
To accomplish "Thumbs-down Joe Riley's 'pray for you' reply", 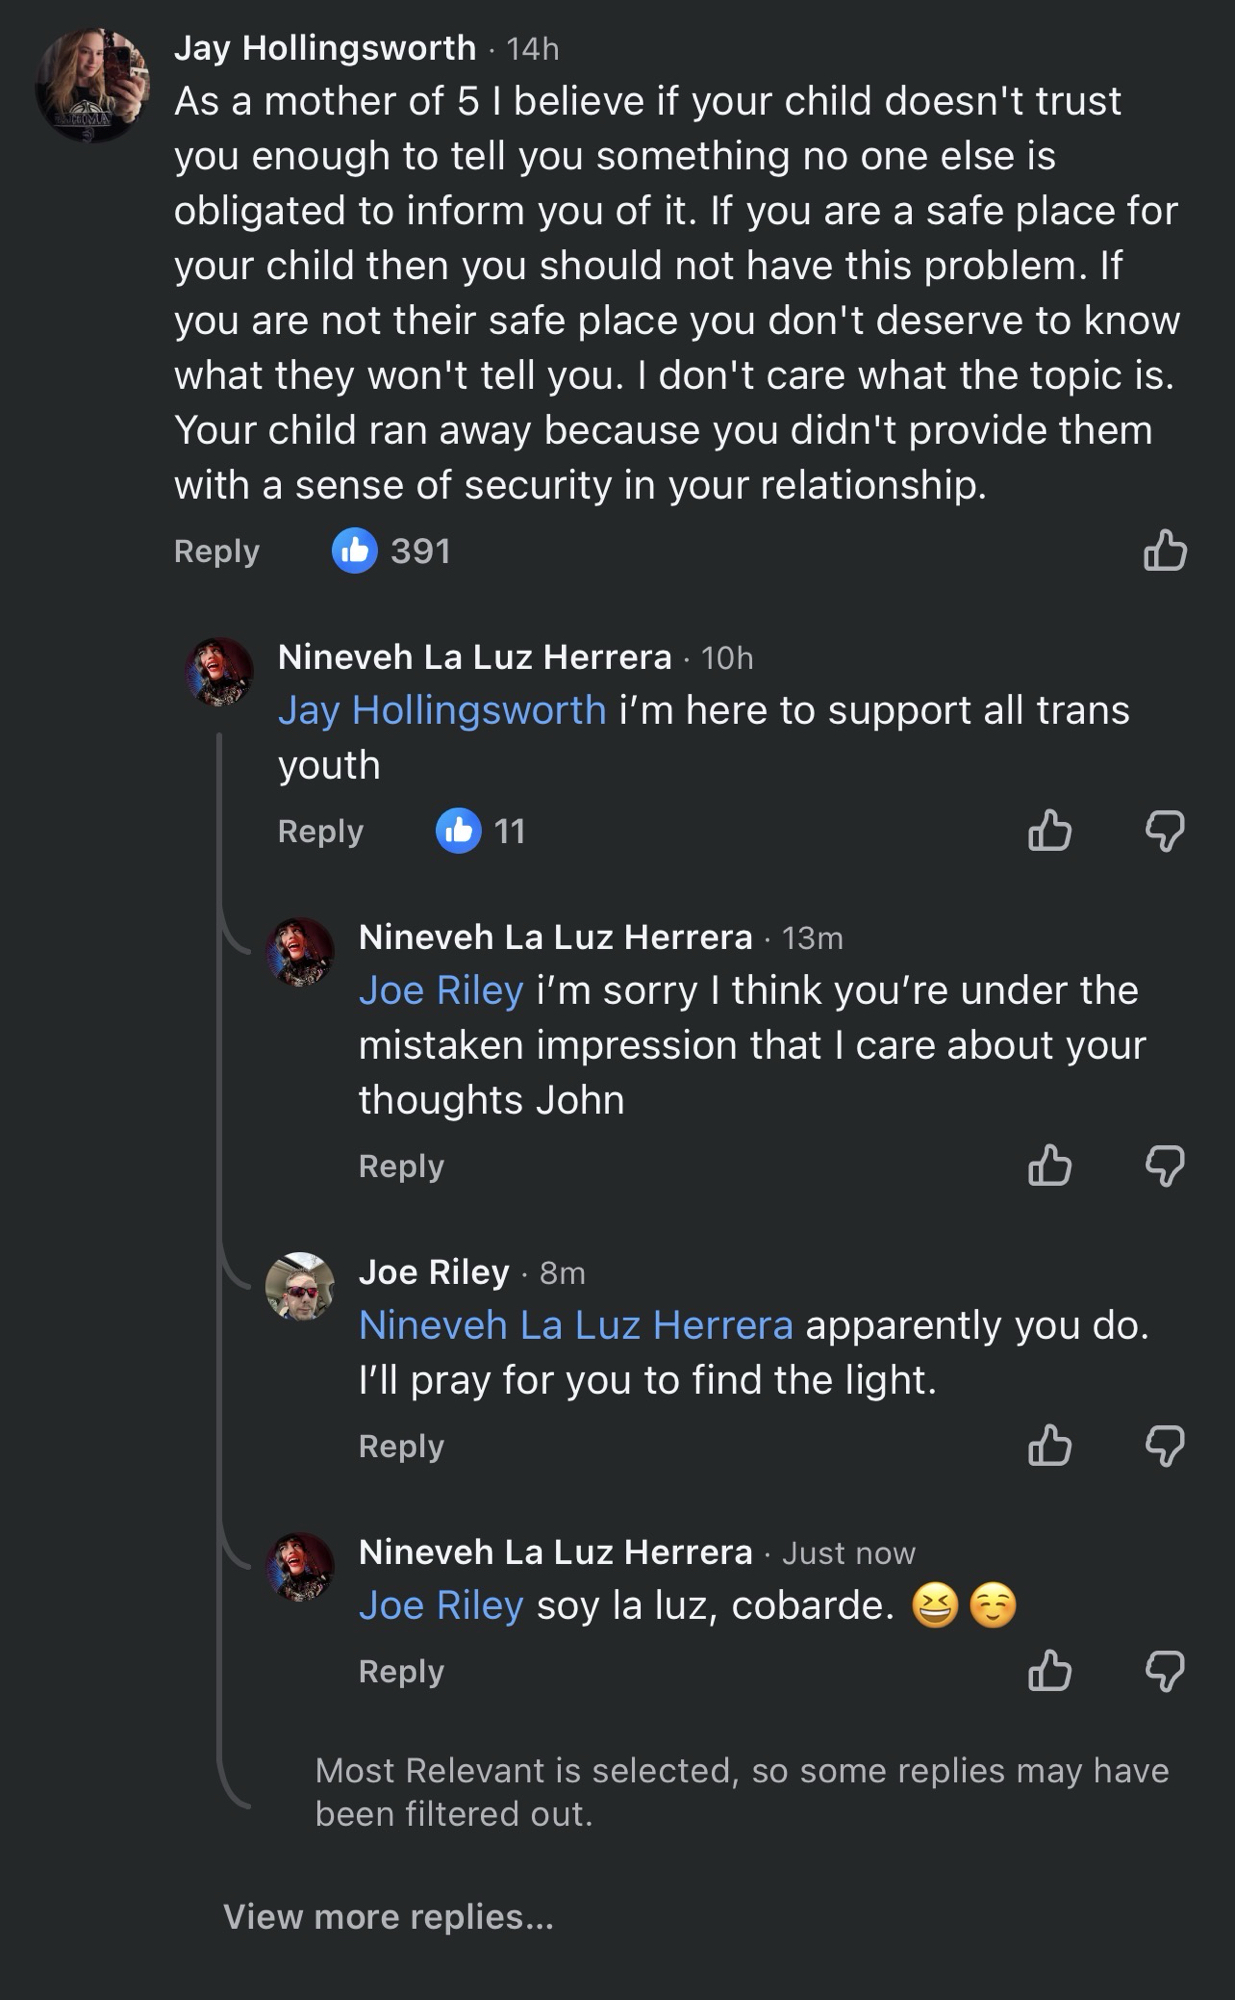I will click(1165, 1446).
